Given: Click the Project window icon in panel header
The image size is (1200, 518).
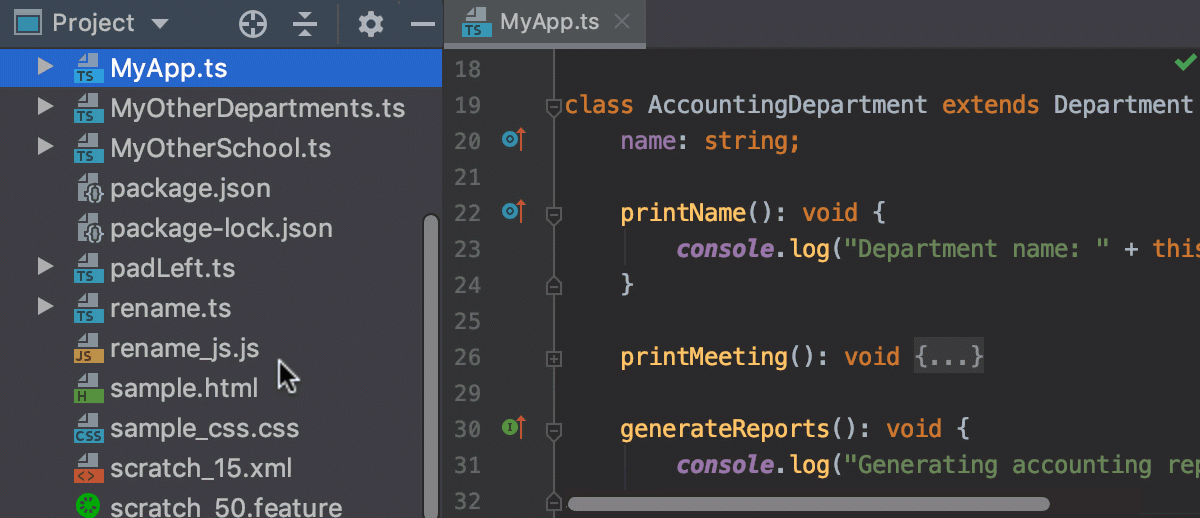Looking at the screenshot, I should (29, 23).
